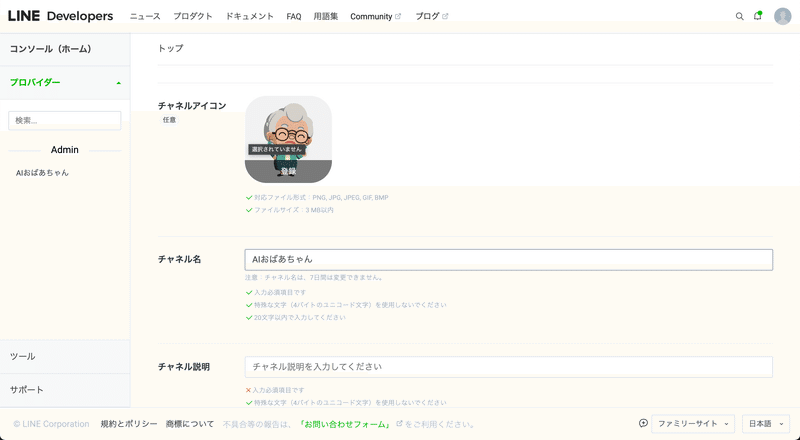Open the search magnifier icon

739,16
